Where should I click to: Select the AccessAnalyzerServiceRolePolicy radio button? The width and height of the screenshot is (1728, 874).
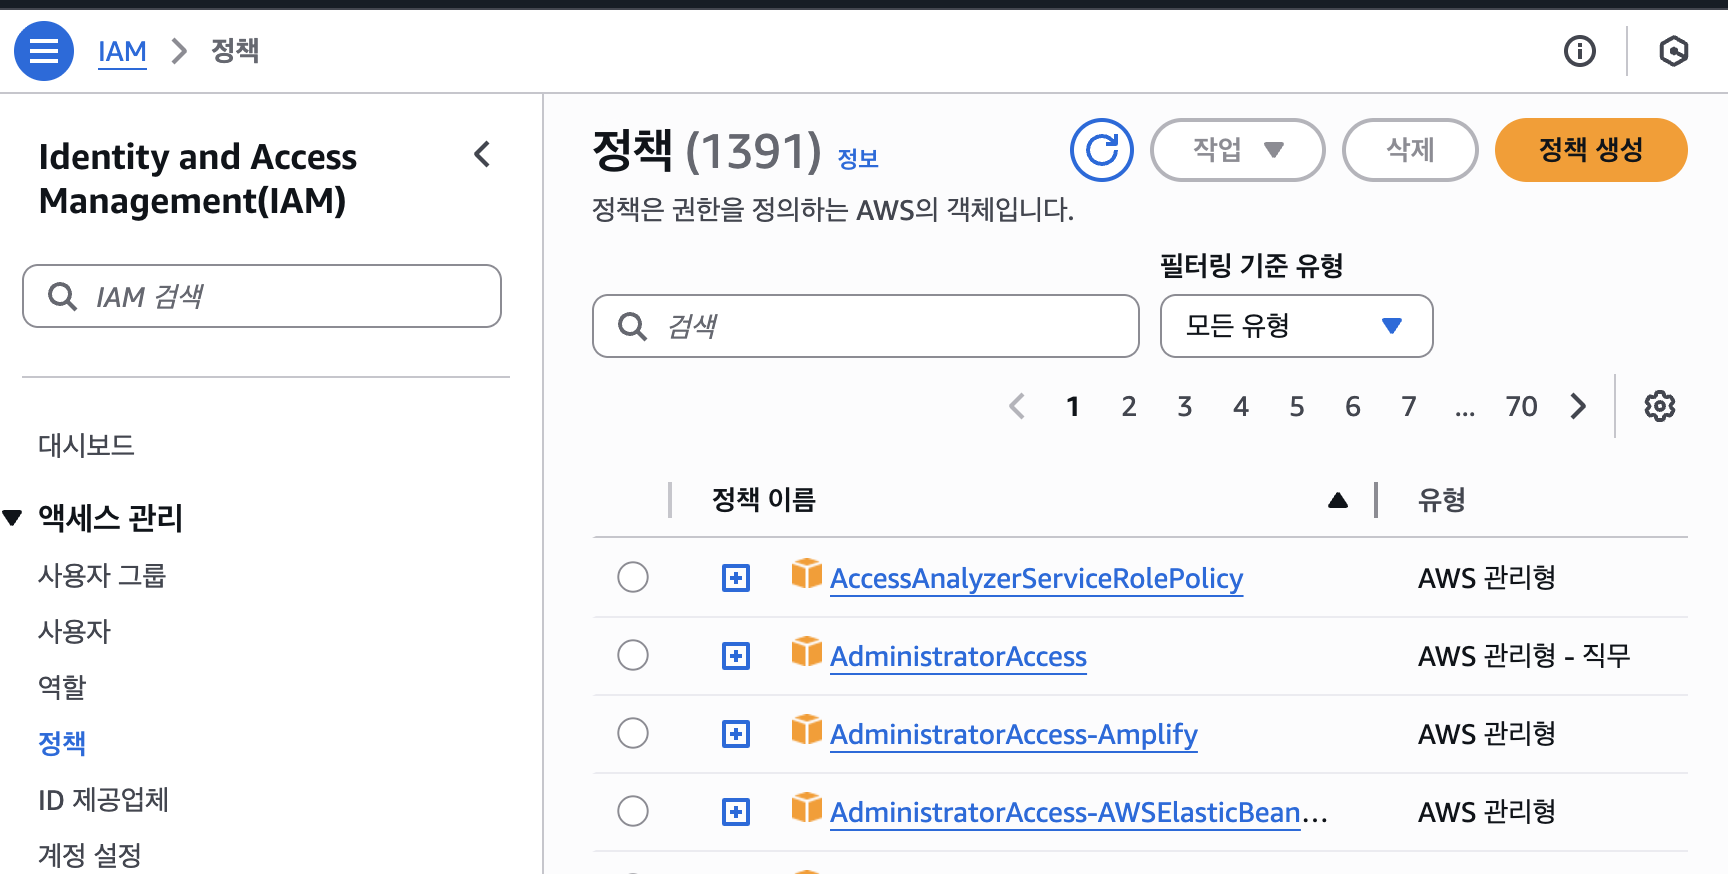tap(633, 578)
